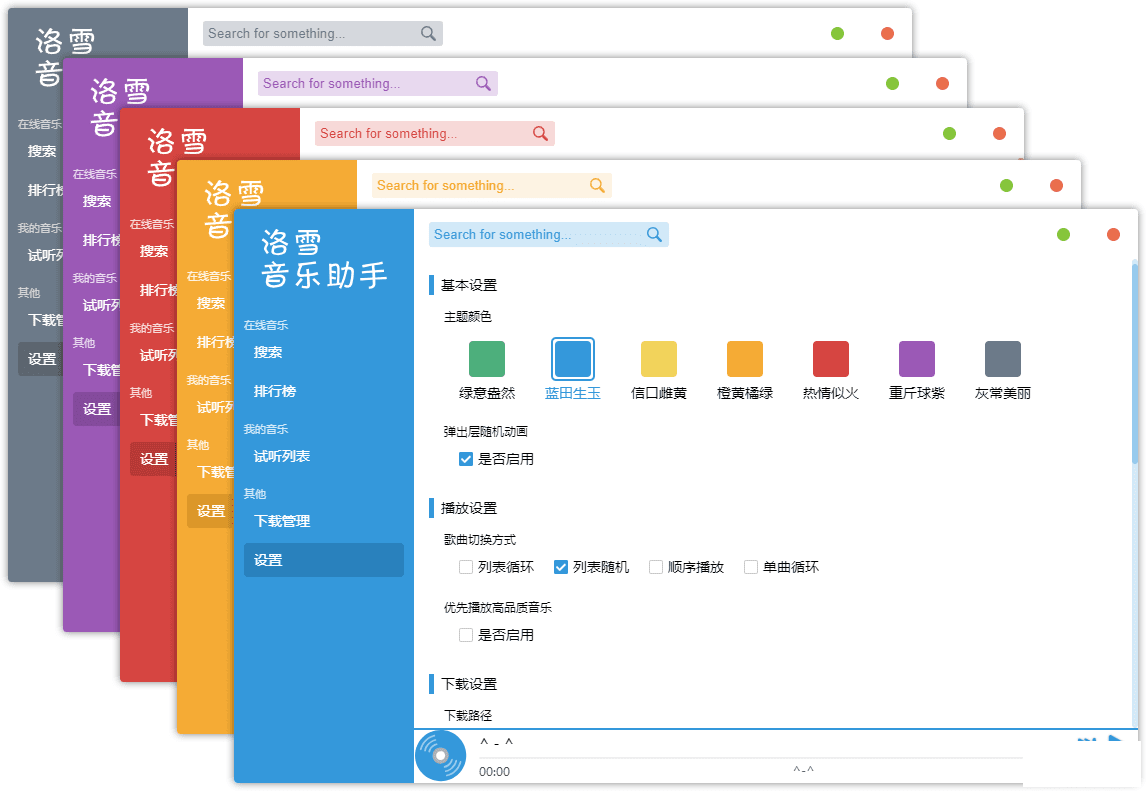This screenshot has height=792, width=1146.
Task: Click the purple window's search magnifier icon
Action: [483, 84]
